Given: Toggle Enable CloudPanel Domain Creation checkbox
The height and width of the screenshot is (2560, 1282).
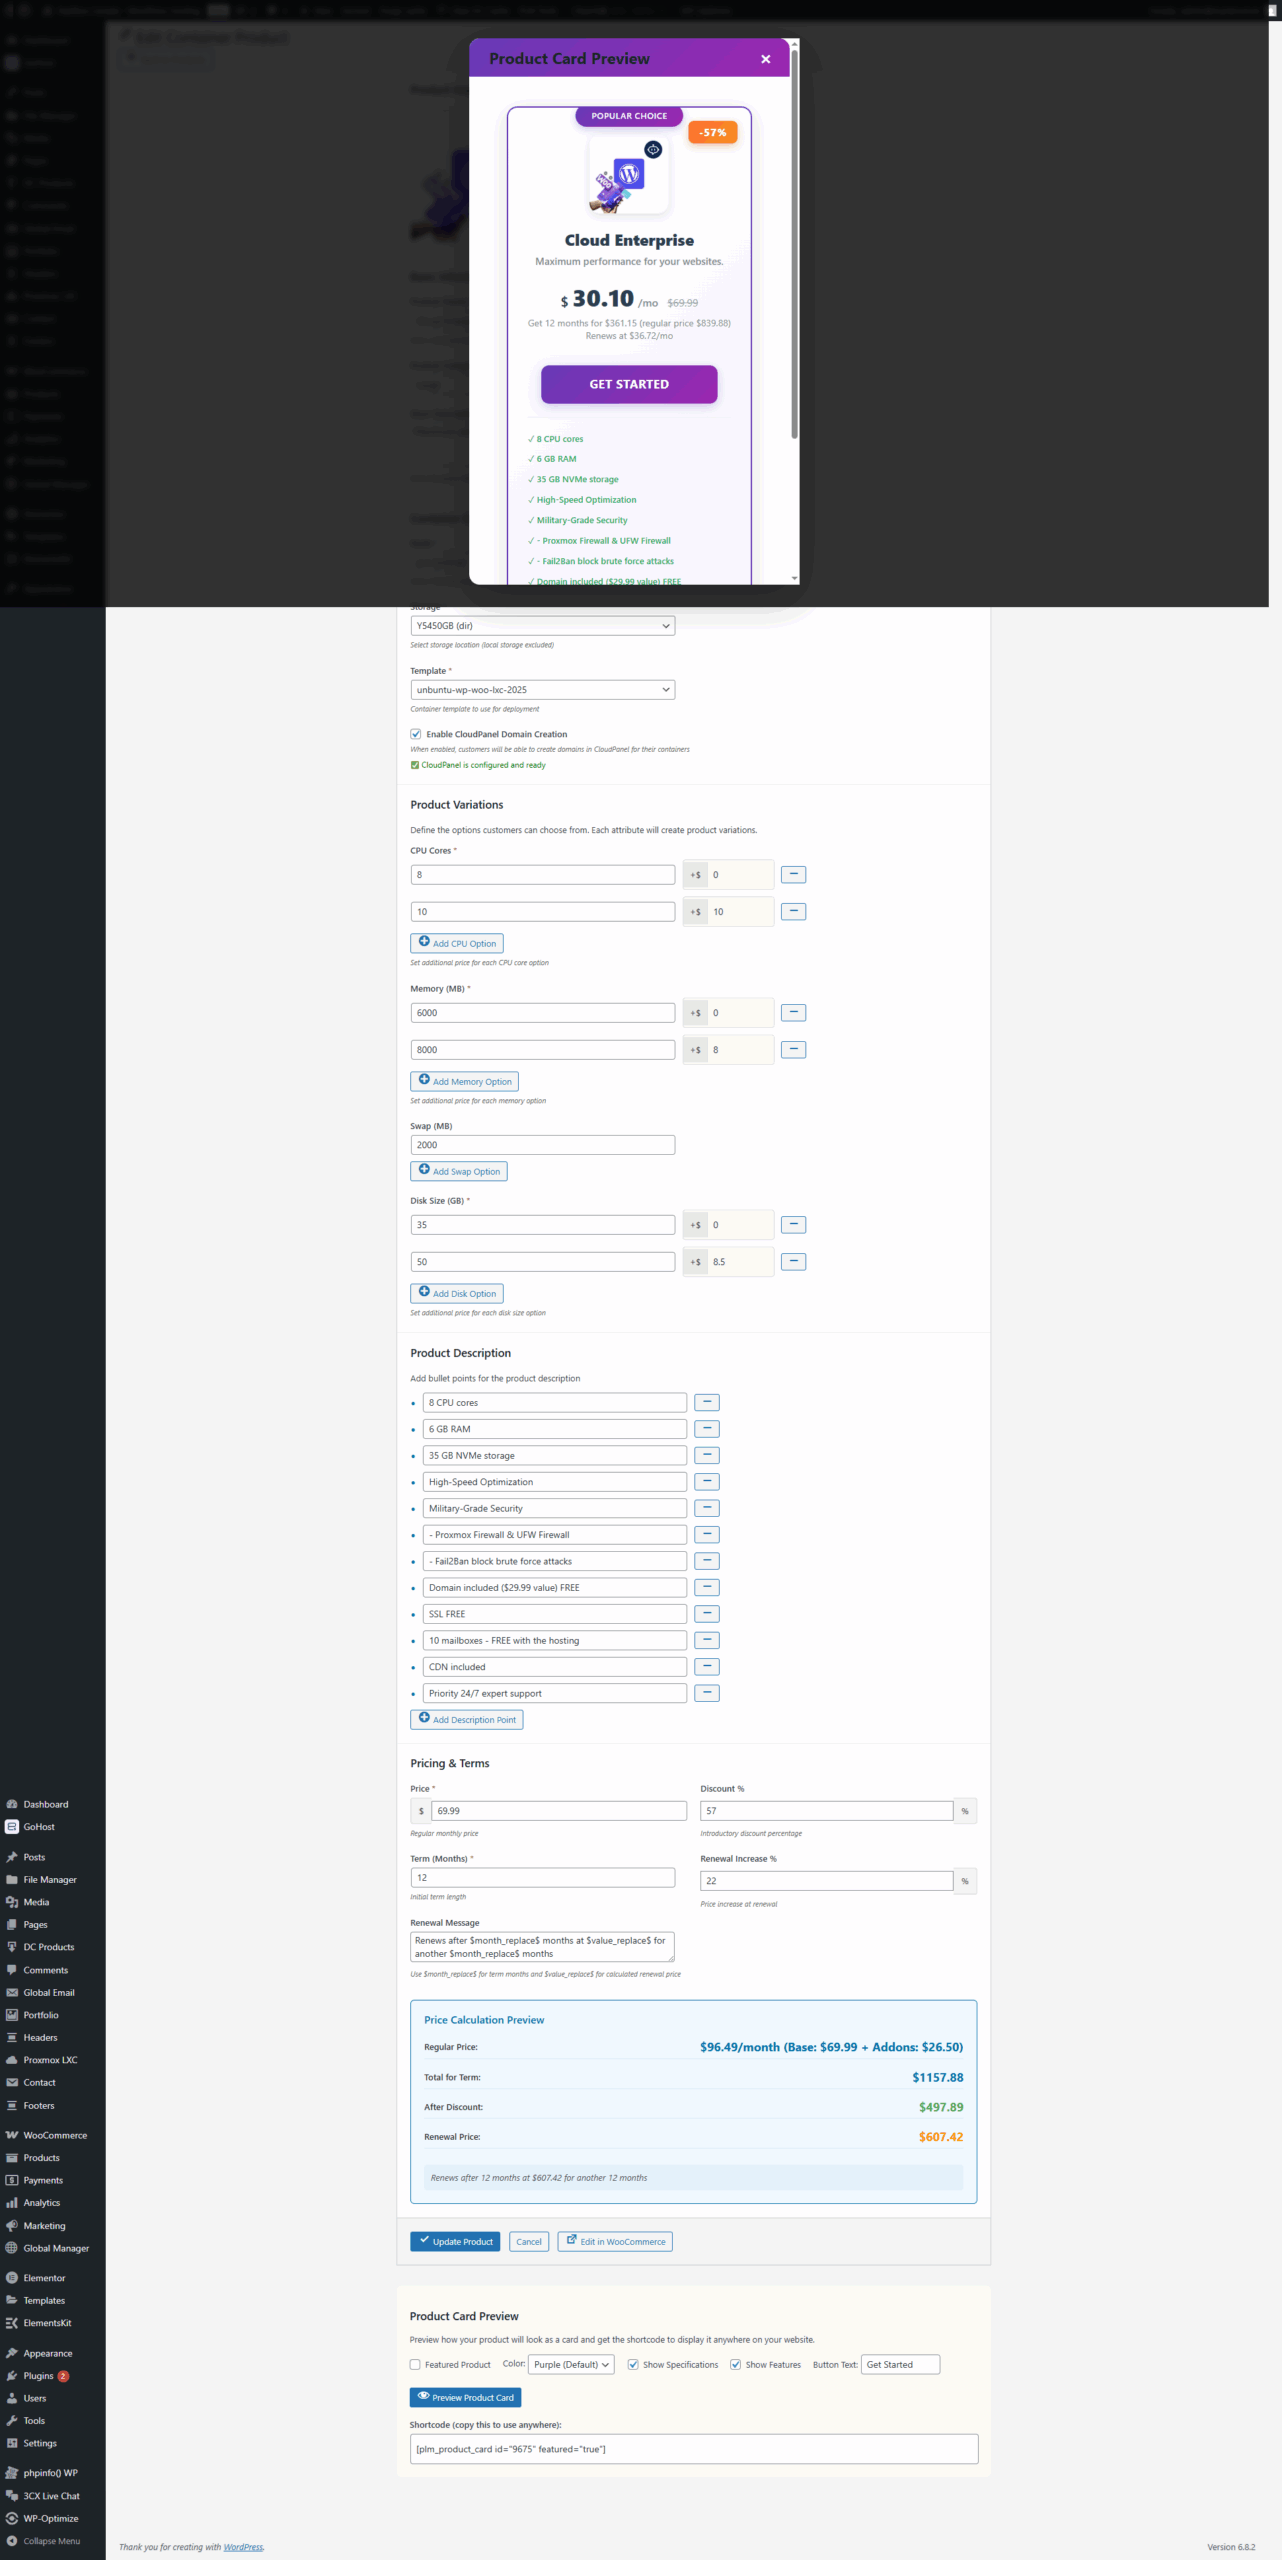Looking at the screenshot, I should pos(416,734).
